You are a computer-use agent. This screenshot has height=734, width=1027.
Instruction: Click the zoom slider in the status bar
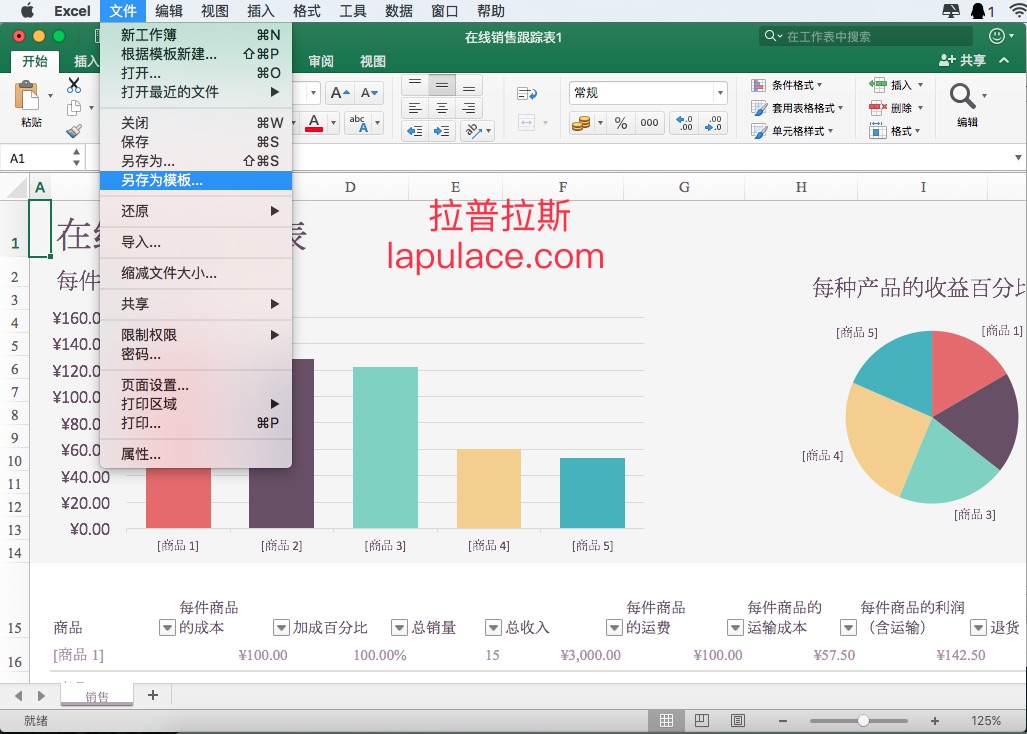point(862,720)
